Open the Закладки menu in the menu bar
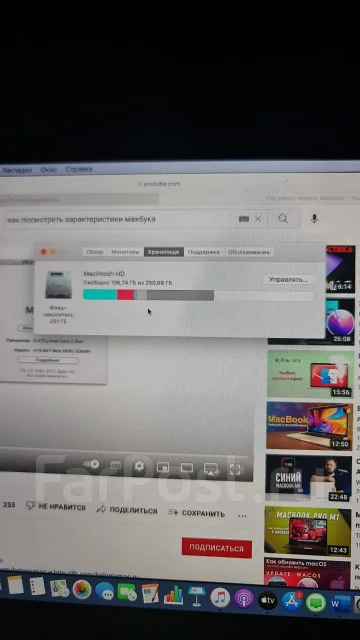The image size is (360, 640). pos(16,170)
